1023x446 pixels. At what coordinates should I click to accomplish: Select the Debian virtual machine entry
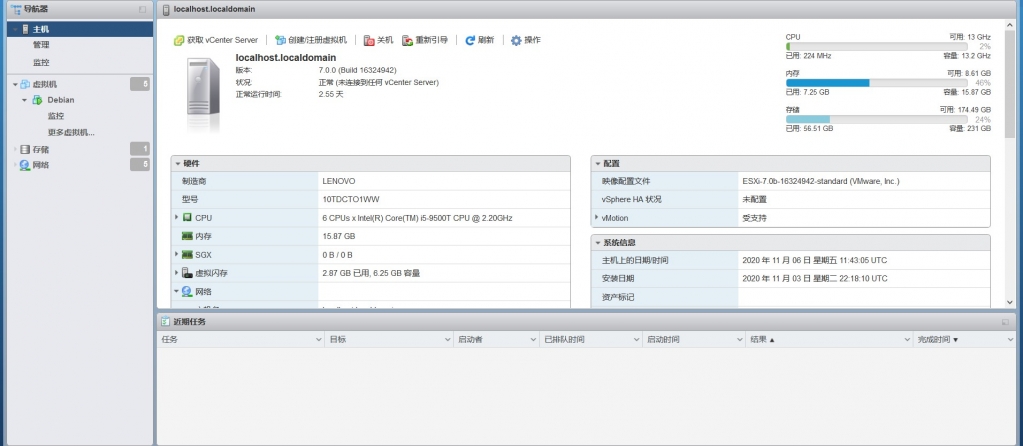[61, 100]
